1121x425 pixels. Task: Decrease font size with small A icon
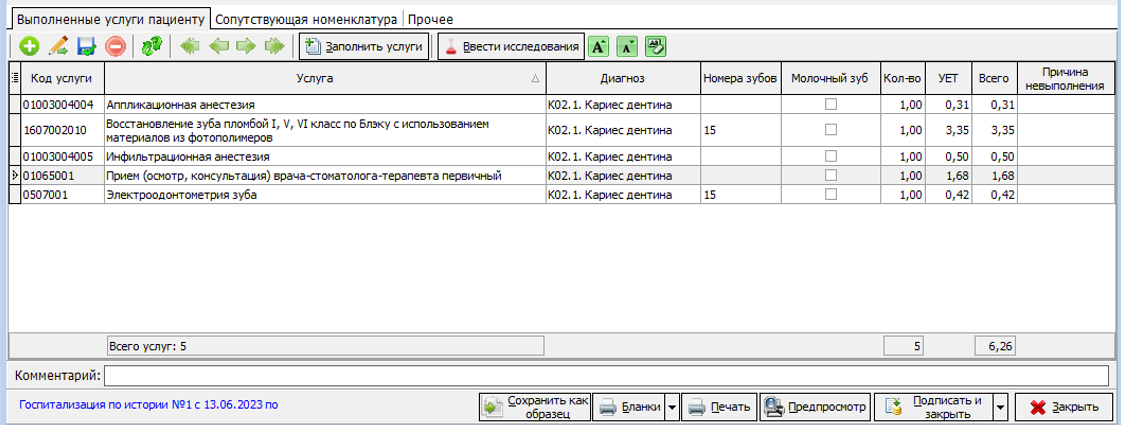627,46
